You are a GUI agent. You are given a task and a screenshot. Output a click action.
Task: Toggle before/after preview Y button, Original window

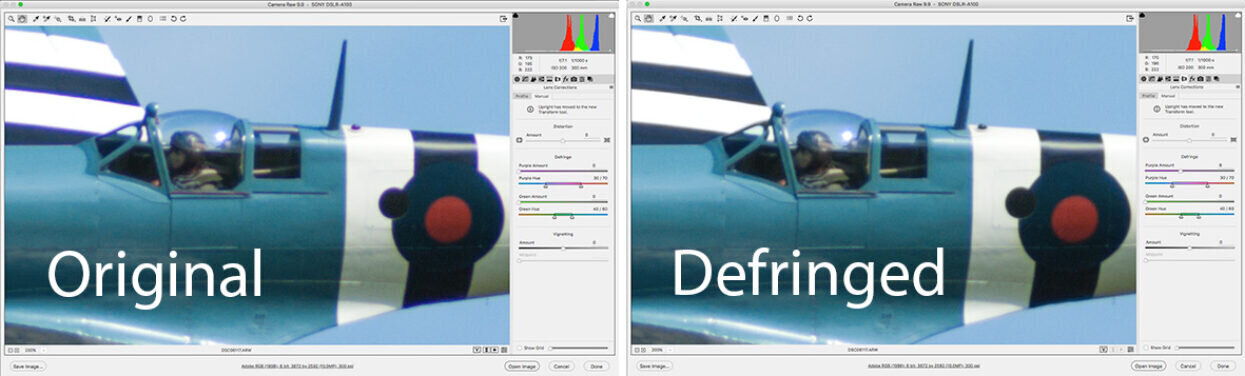[x=478, y=350]
